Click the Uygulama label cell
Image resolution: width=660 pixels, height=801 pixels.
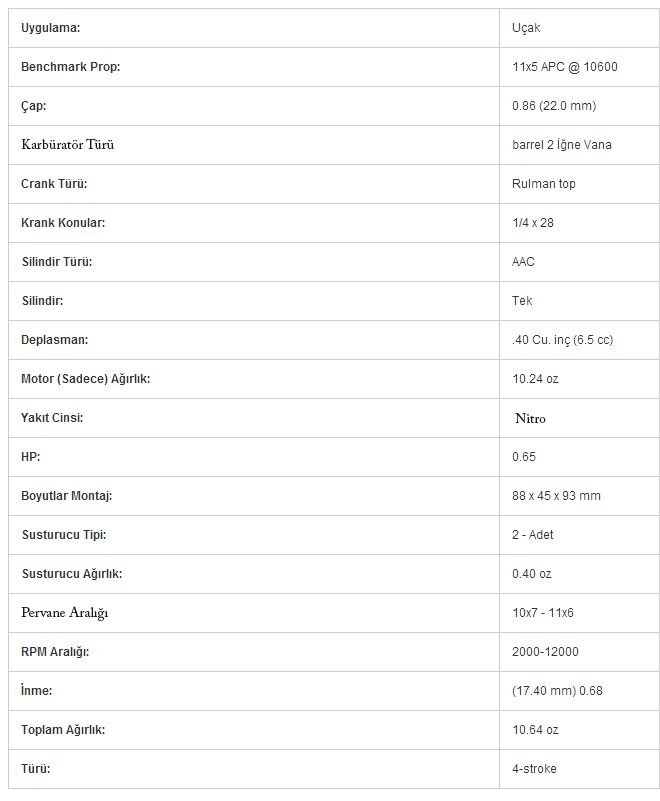[254, 28]
